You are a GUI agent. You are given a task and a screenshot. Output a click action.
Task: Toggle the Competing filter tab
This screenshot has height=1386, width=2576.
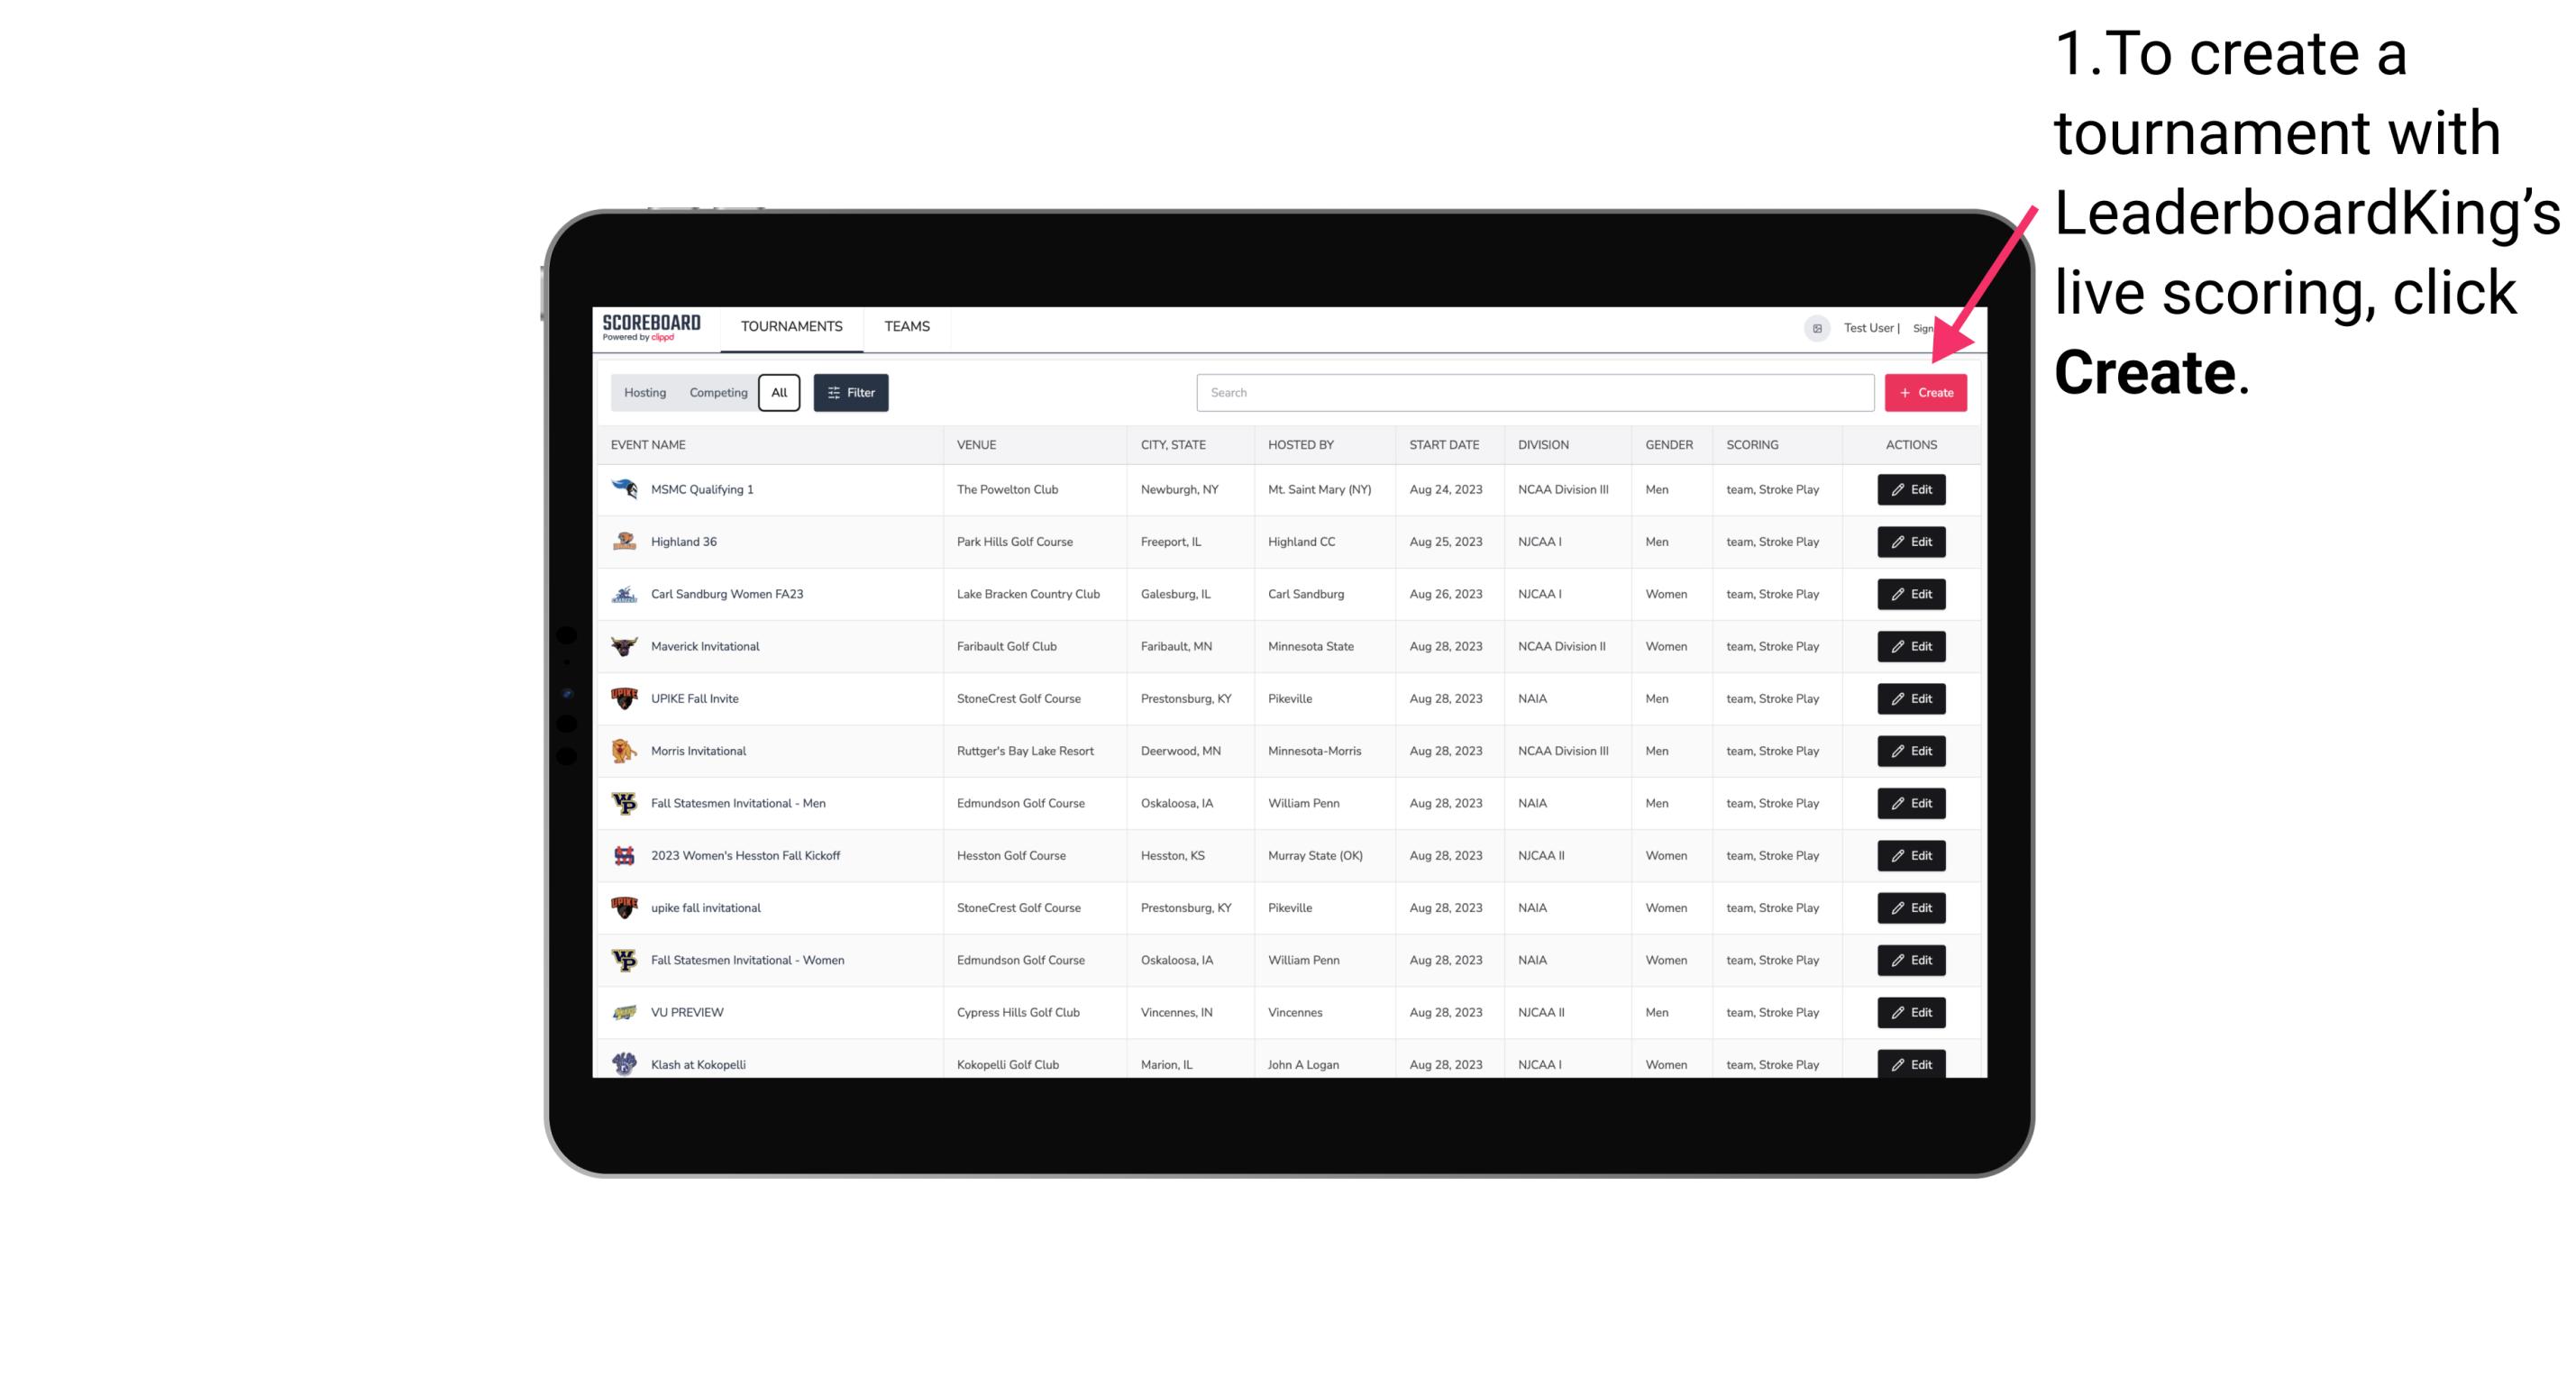[x=716, y=391]
